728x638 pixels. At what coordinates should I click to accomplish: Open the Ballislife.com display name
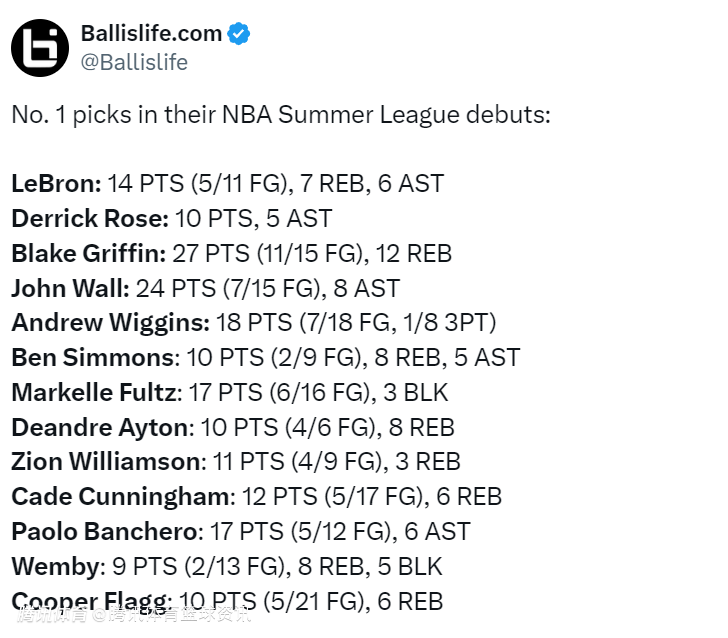[151, 34]
